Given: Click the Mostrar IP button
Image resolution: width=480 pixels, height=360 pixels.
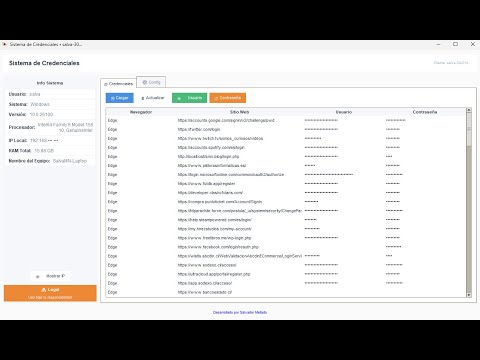Looking at the screenshot, I should (51, 276).
